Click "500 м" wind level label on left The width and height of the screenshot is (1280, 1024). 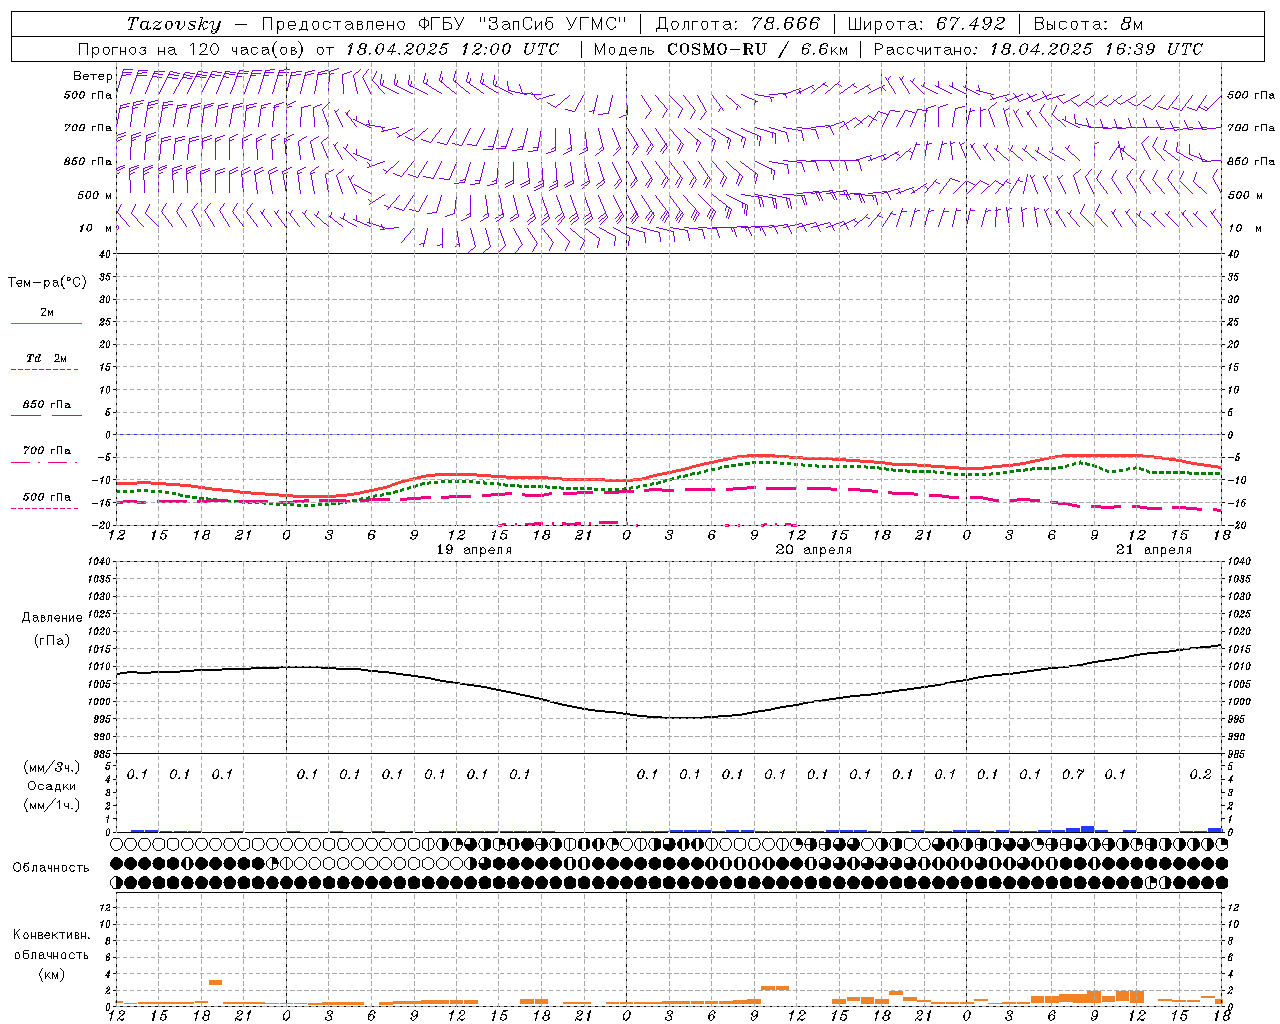click(95, 195)
